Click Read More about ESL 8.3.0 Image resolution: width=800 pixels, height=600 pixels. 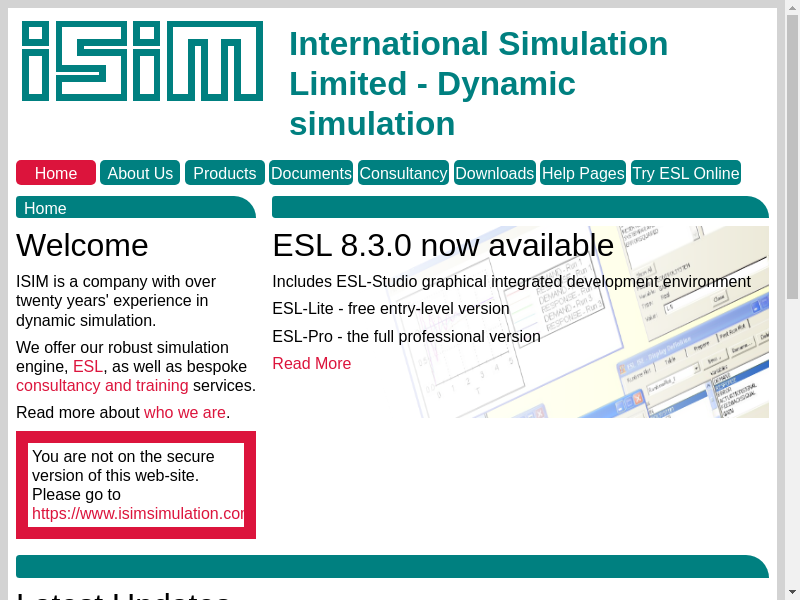312,364
